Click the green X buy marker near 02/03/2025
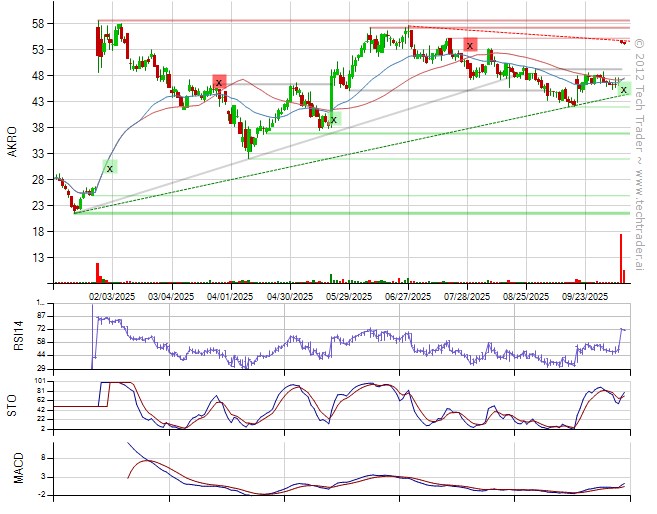The height and width of the screenshot is (514, 657). 110,168
